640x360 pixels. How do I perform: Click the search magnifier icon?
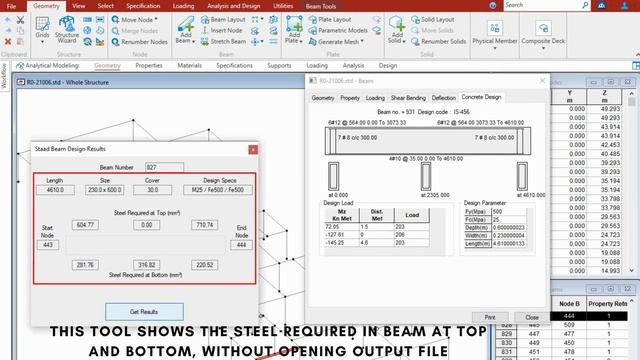point(585,5)
